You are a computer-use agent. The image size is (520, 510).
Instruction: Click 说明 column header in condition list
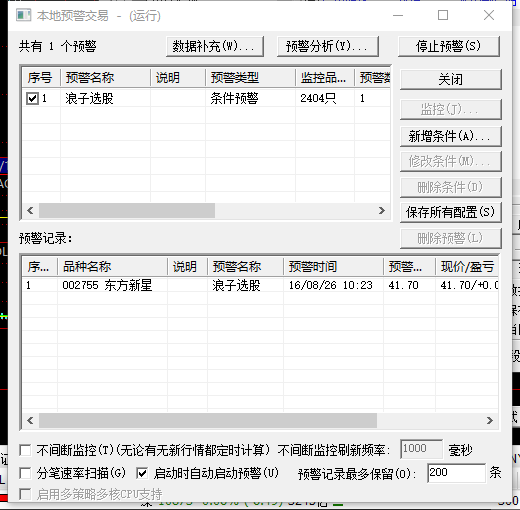pyautogui.click(x=178, y=78)
